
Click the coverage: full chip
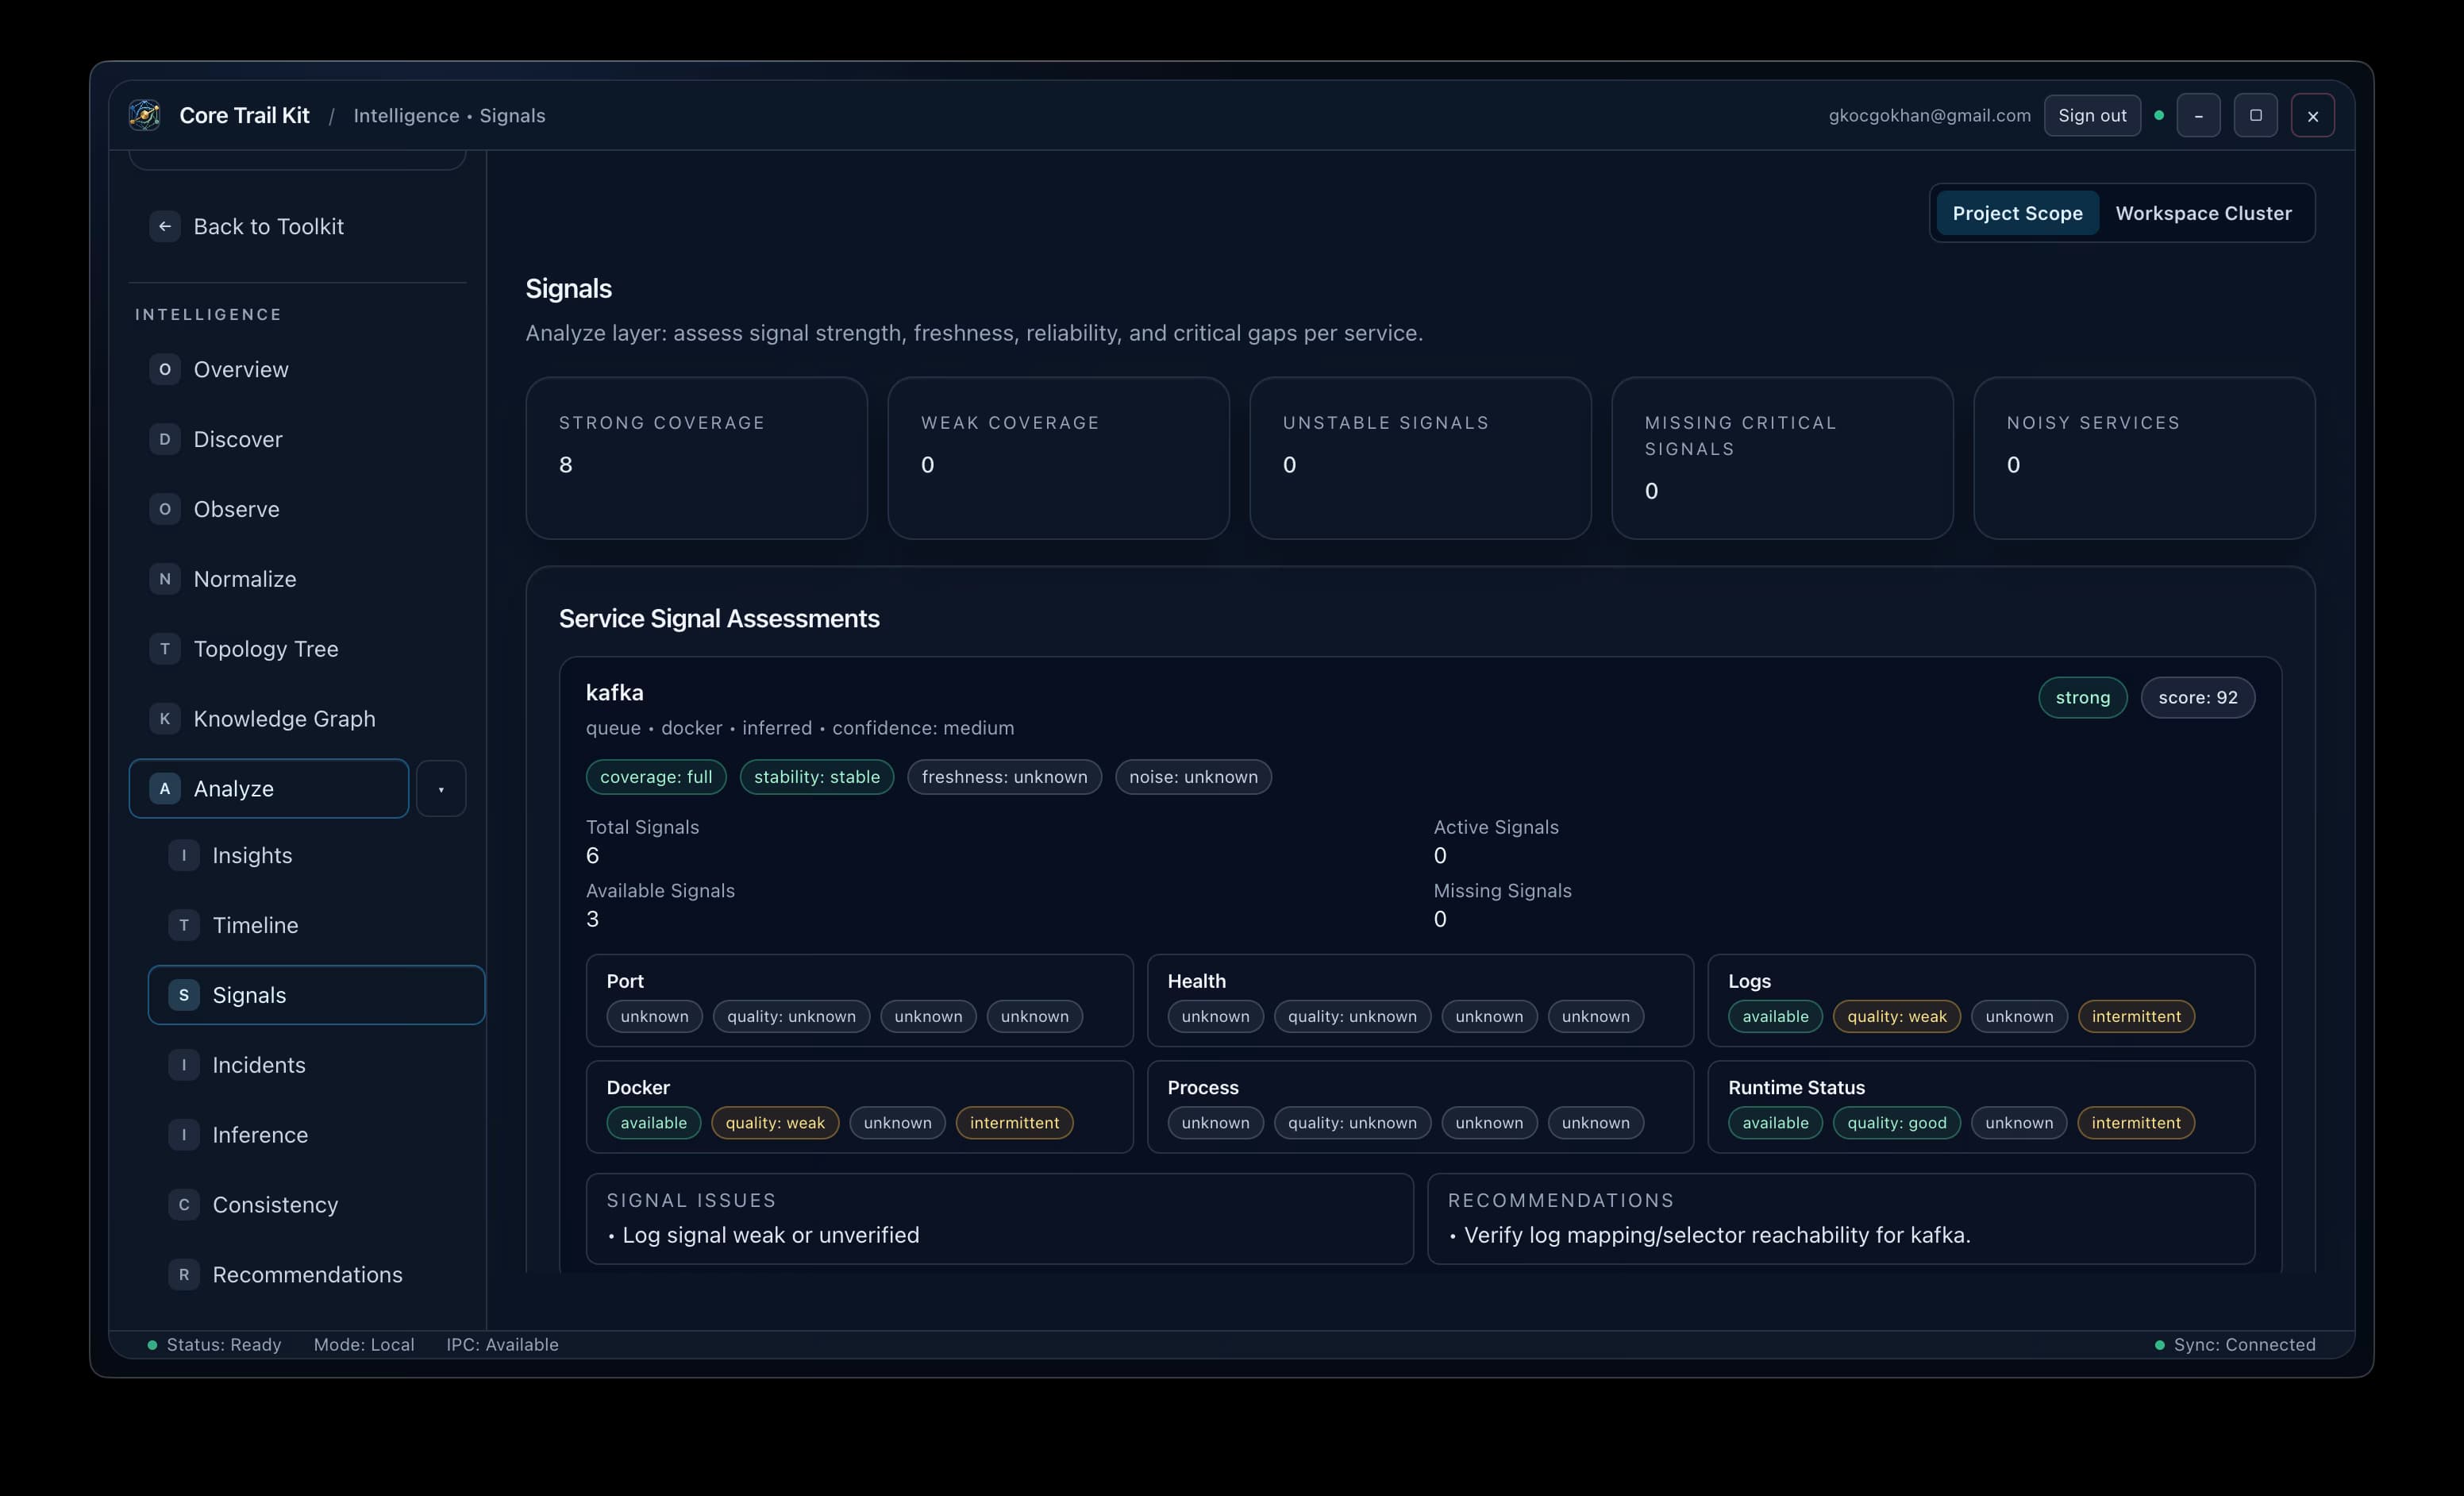pos(656,777)
